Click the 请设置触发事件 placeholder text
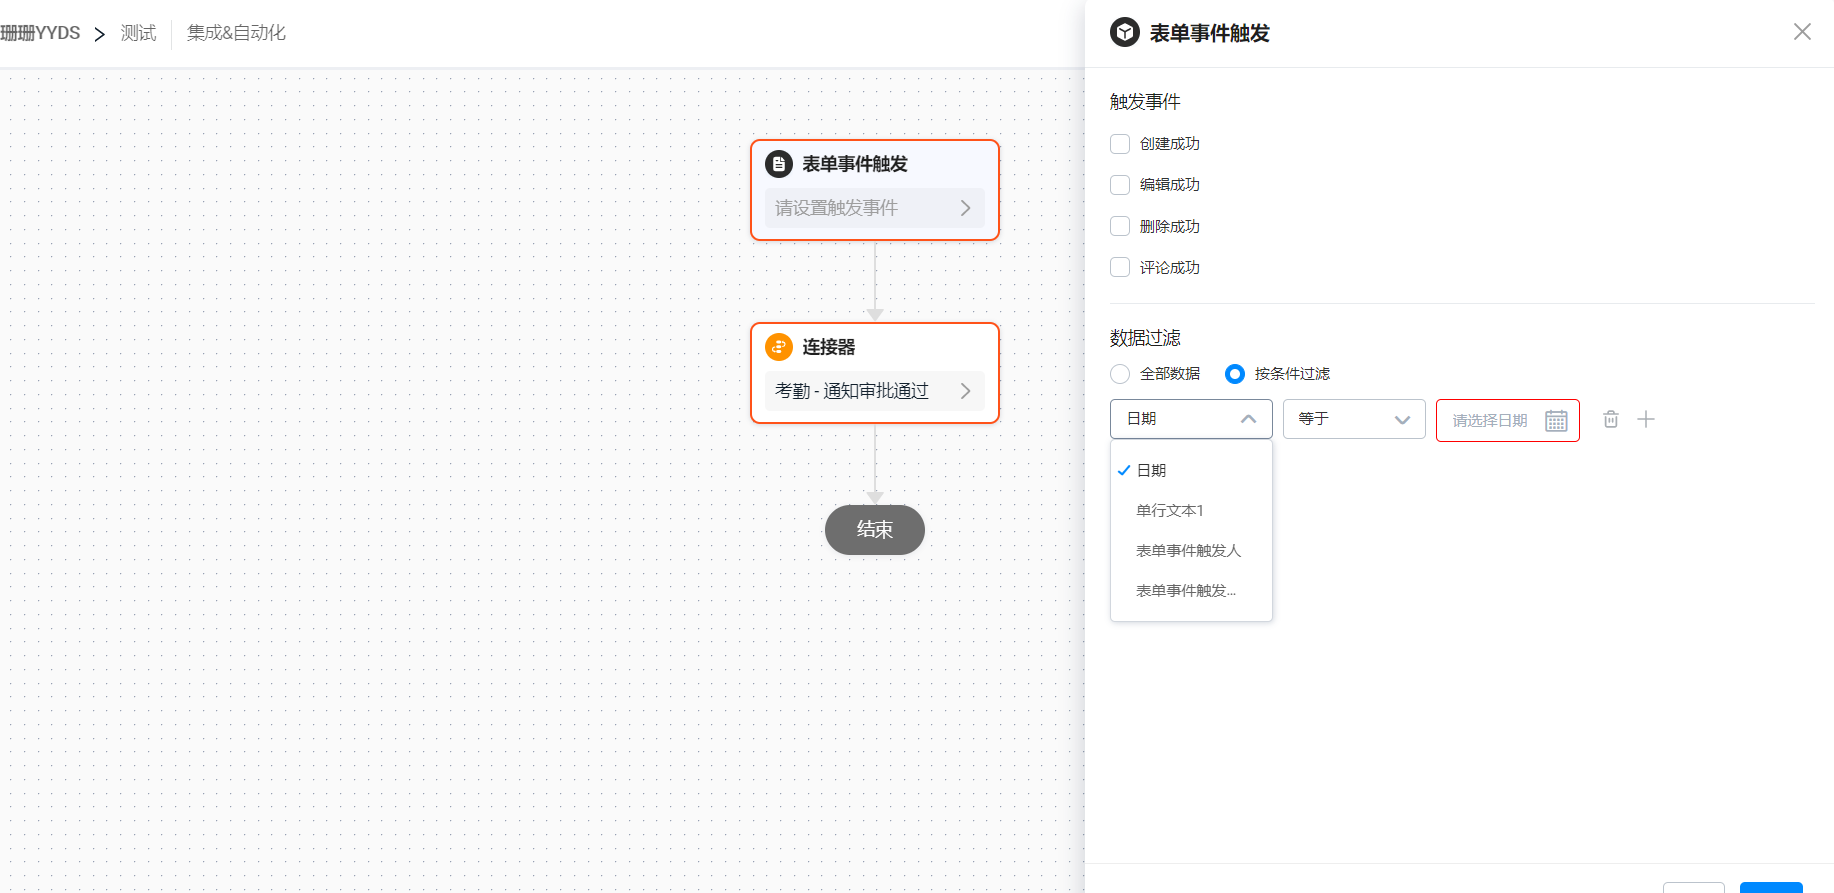 [837, 208]
